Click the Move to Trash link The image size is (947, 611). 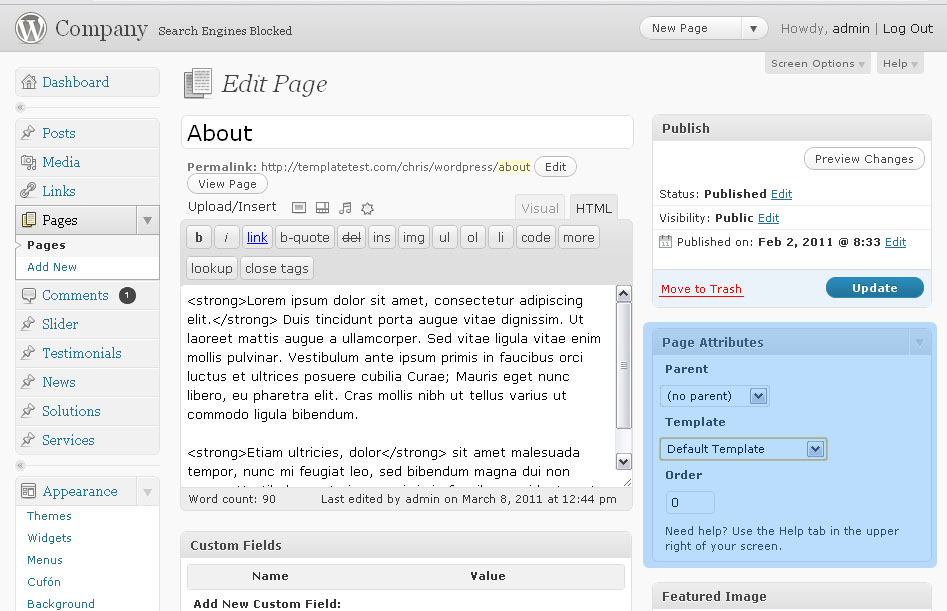point(701,289)
